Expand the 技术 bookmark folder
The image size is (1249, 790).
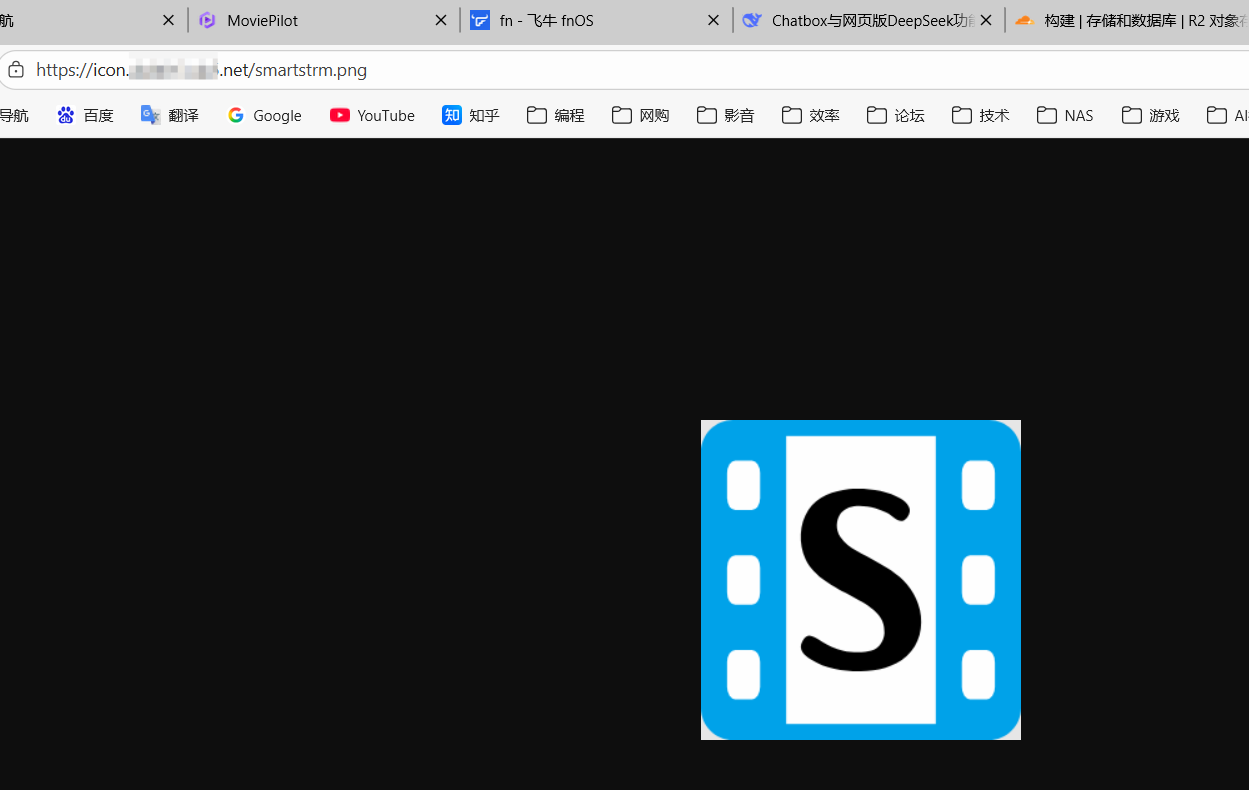click(x=981, y=115)
